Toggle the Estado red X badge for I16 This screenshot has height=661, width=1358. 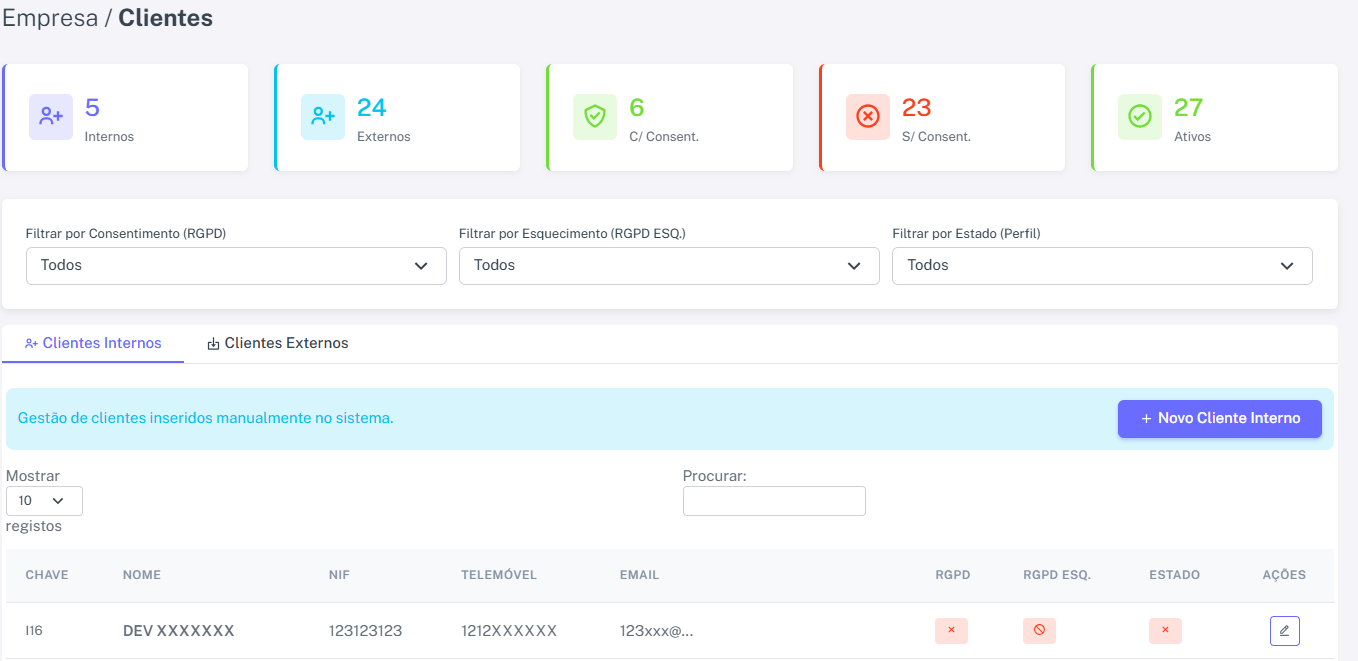pyautogui.click(x=1165, y=631)
